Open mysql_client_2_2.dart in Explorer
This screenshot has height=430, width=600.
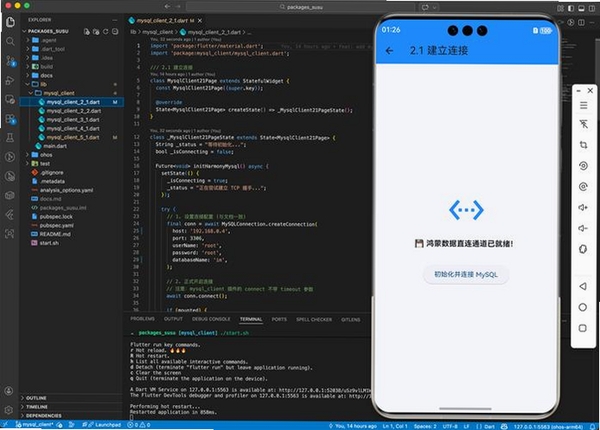[x=74, y=111]
